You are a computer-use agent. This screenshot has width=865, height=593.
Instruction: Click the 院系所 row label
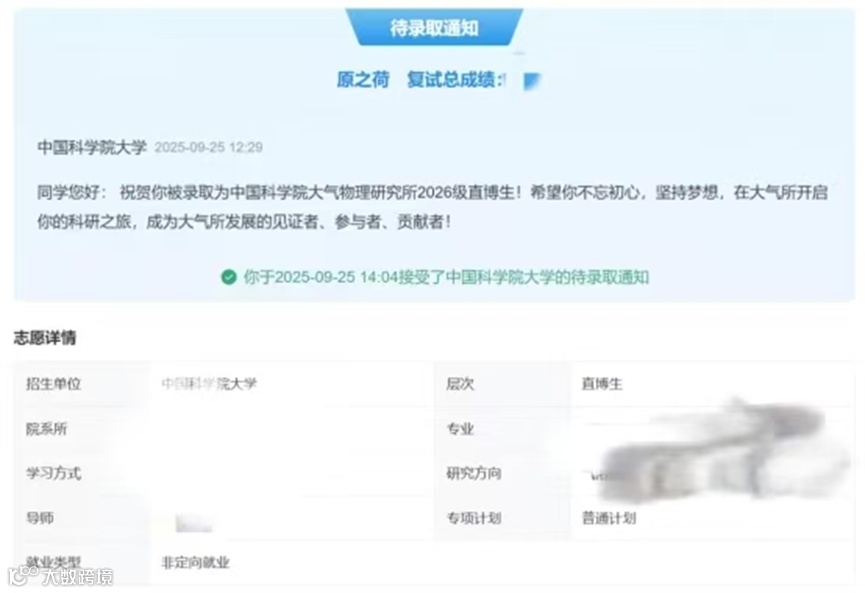46,429
